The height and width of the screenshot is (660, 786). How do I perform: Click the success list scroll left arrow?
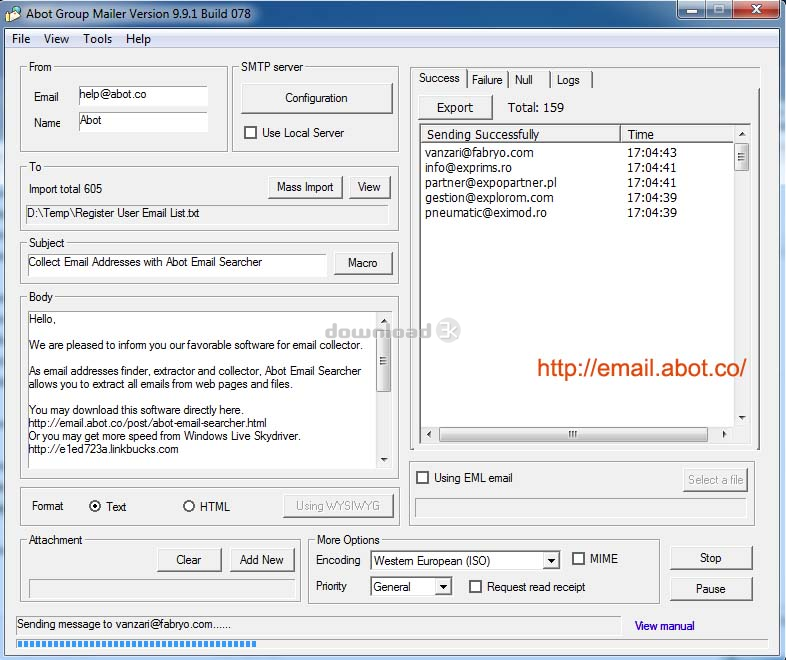429,434
